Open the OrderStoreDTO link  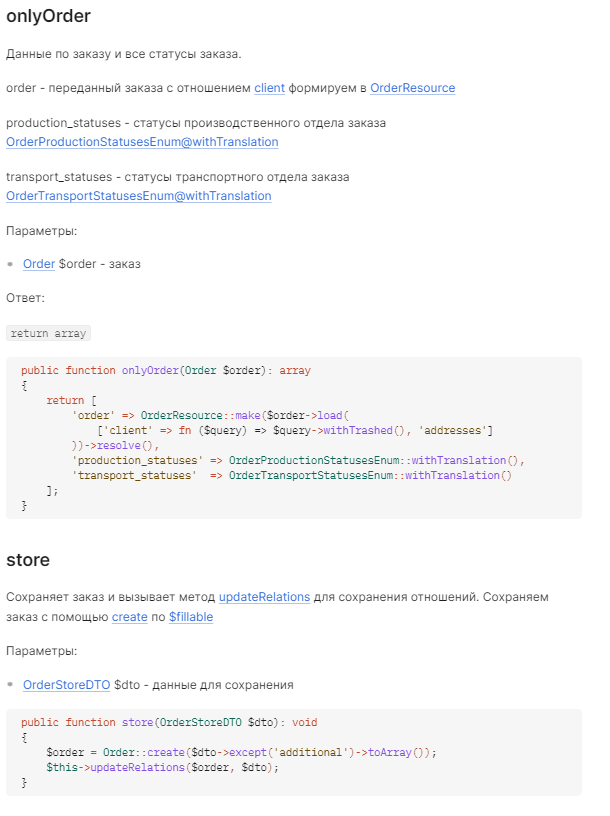(67, 685)
